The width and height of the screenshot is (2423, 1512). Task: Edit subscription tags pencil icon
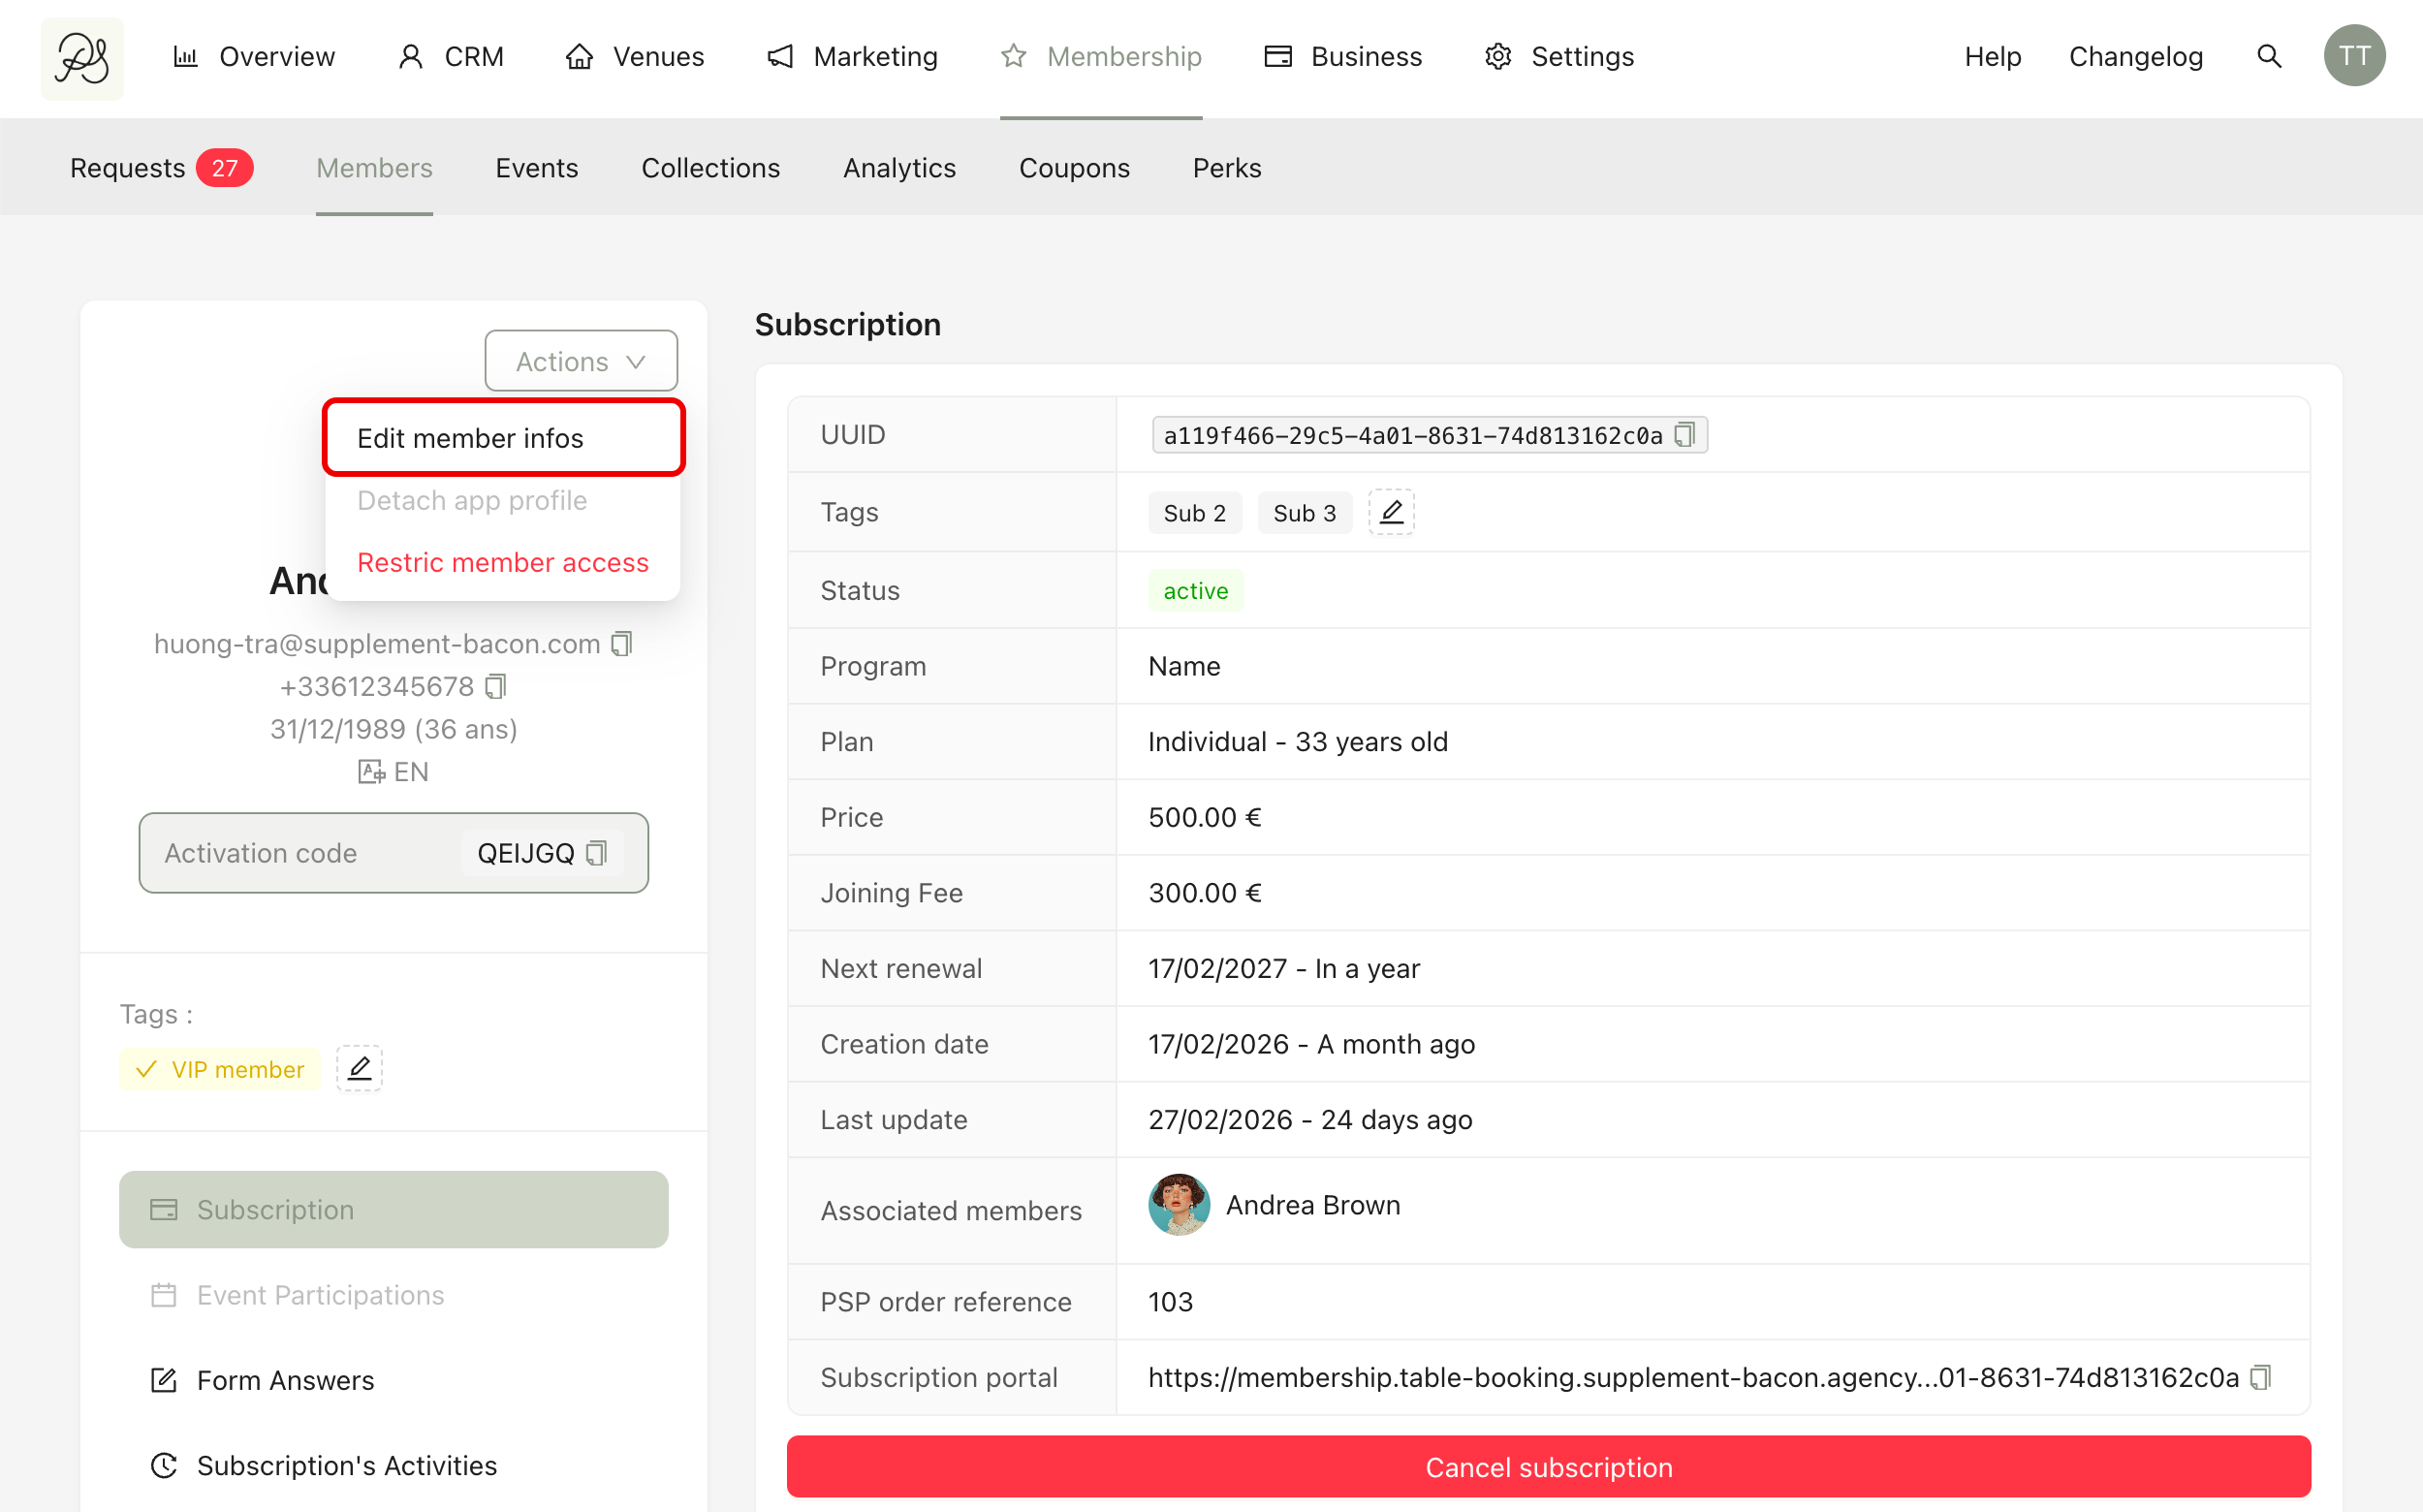tap(1391, 512)
